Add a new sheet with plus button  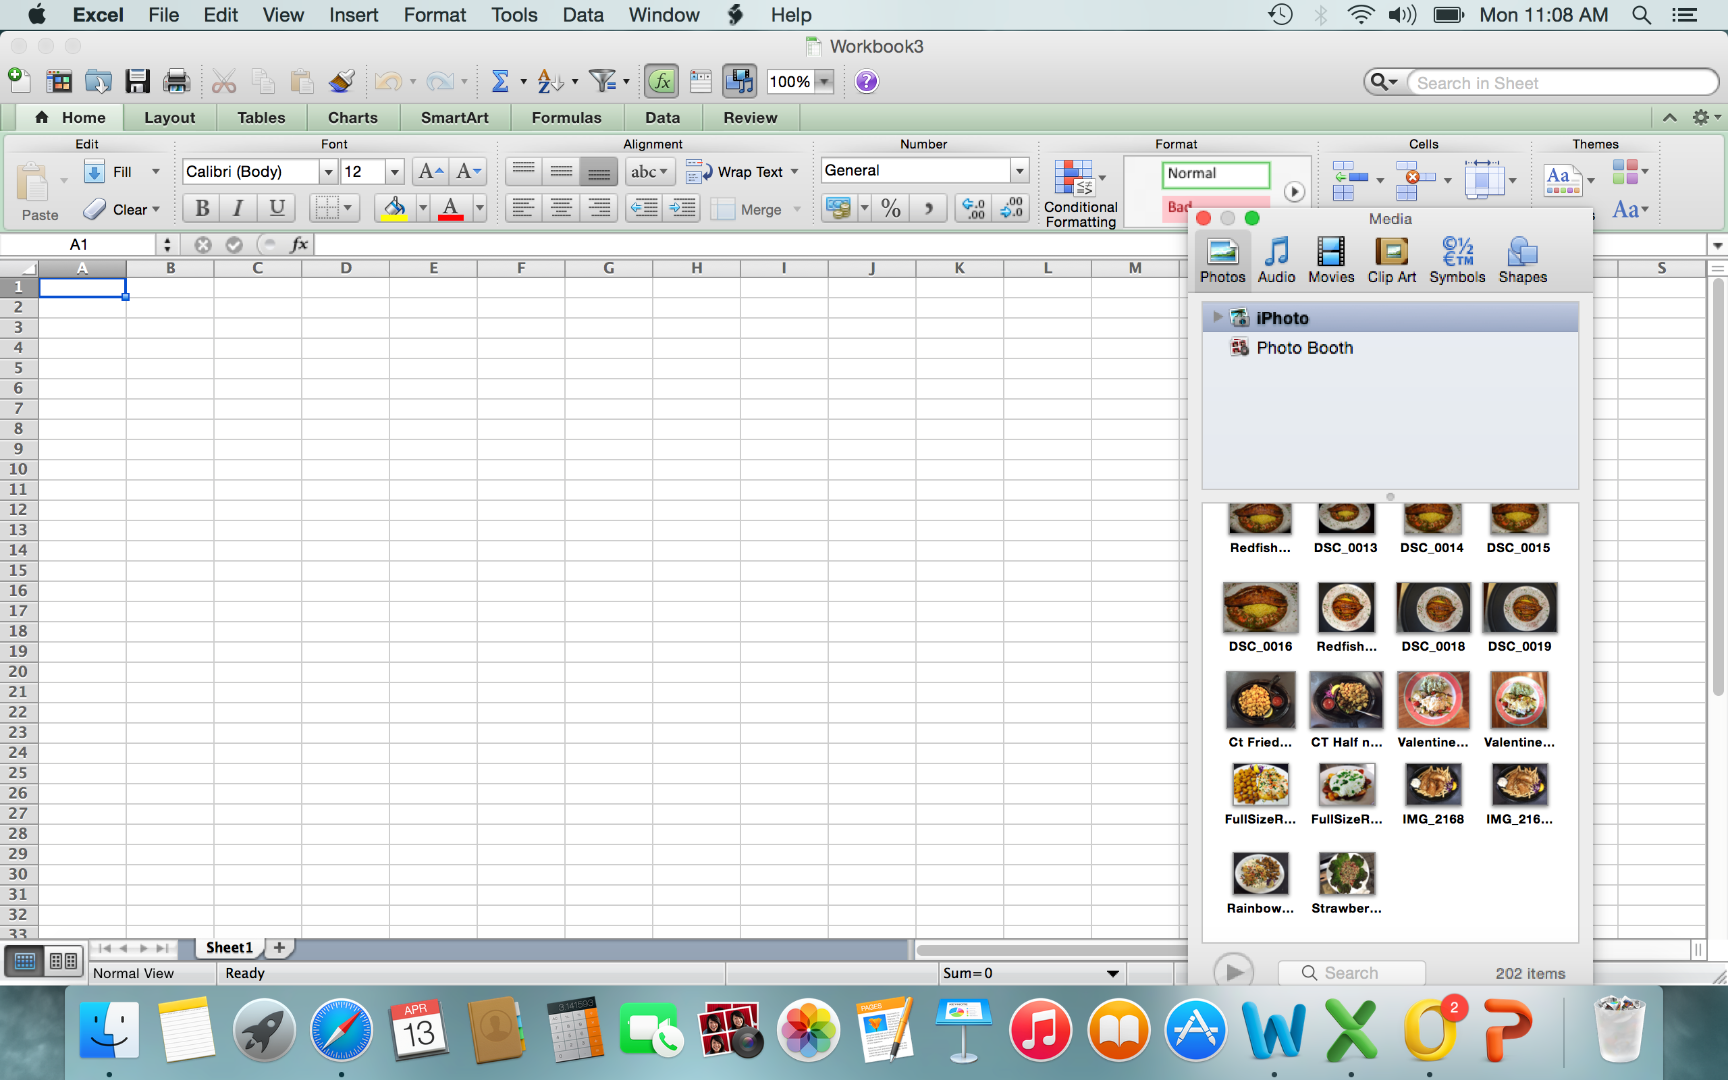[x=280, y=947]
